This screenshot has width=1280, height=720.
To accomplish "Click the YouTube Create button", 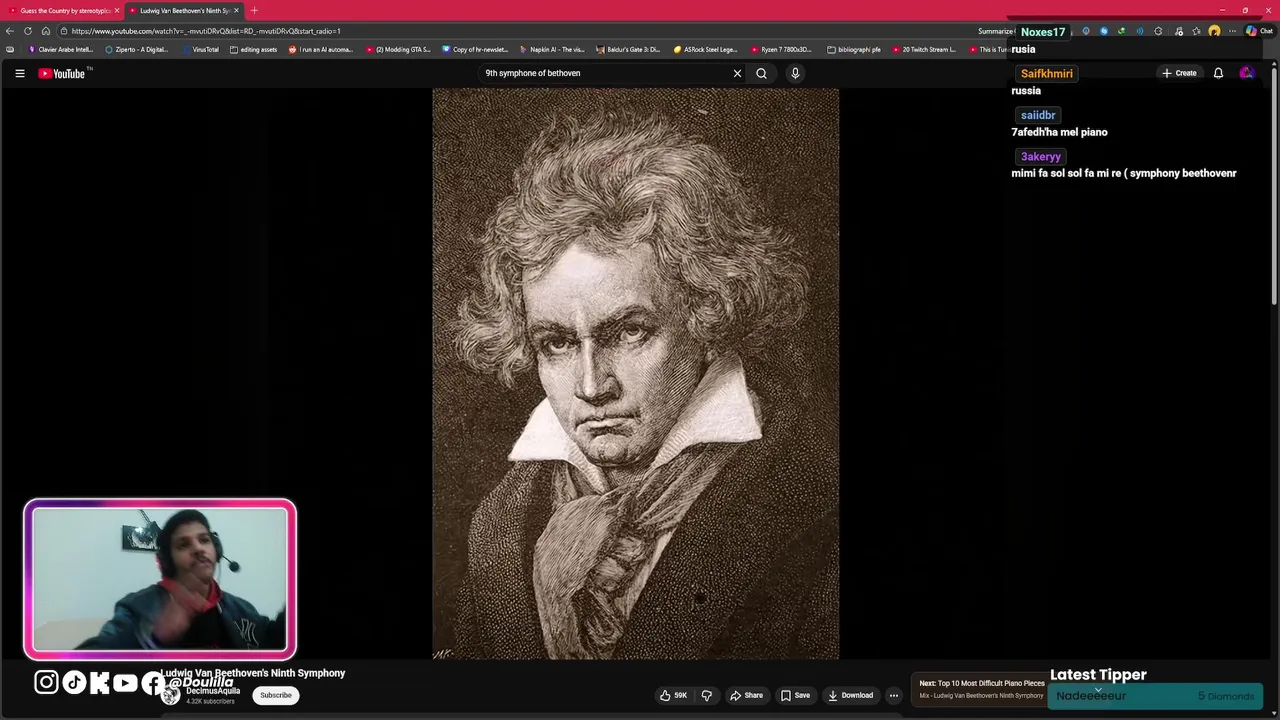I will pyautogui.click(x=1180, y=73).
